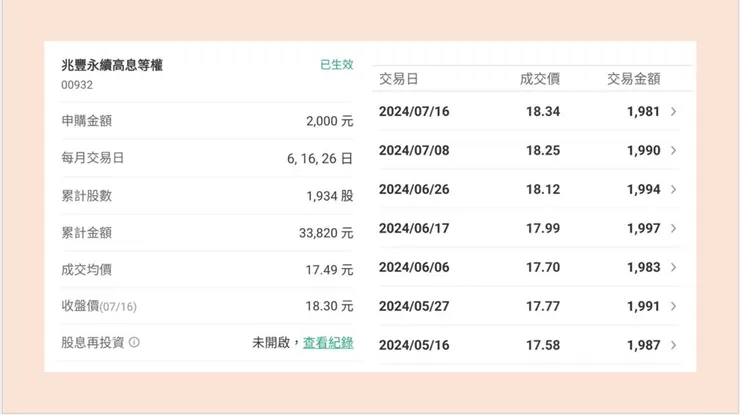The height and width of the screenshot is (415, 740).
Task: Click the value 6, 16, 26 日
Action: coord(320,159)
